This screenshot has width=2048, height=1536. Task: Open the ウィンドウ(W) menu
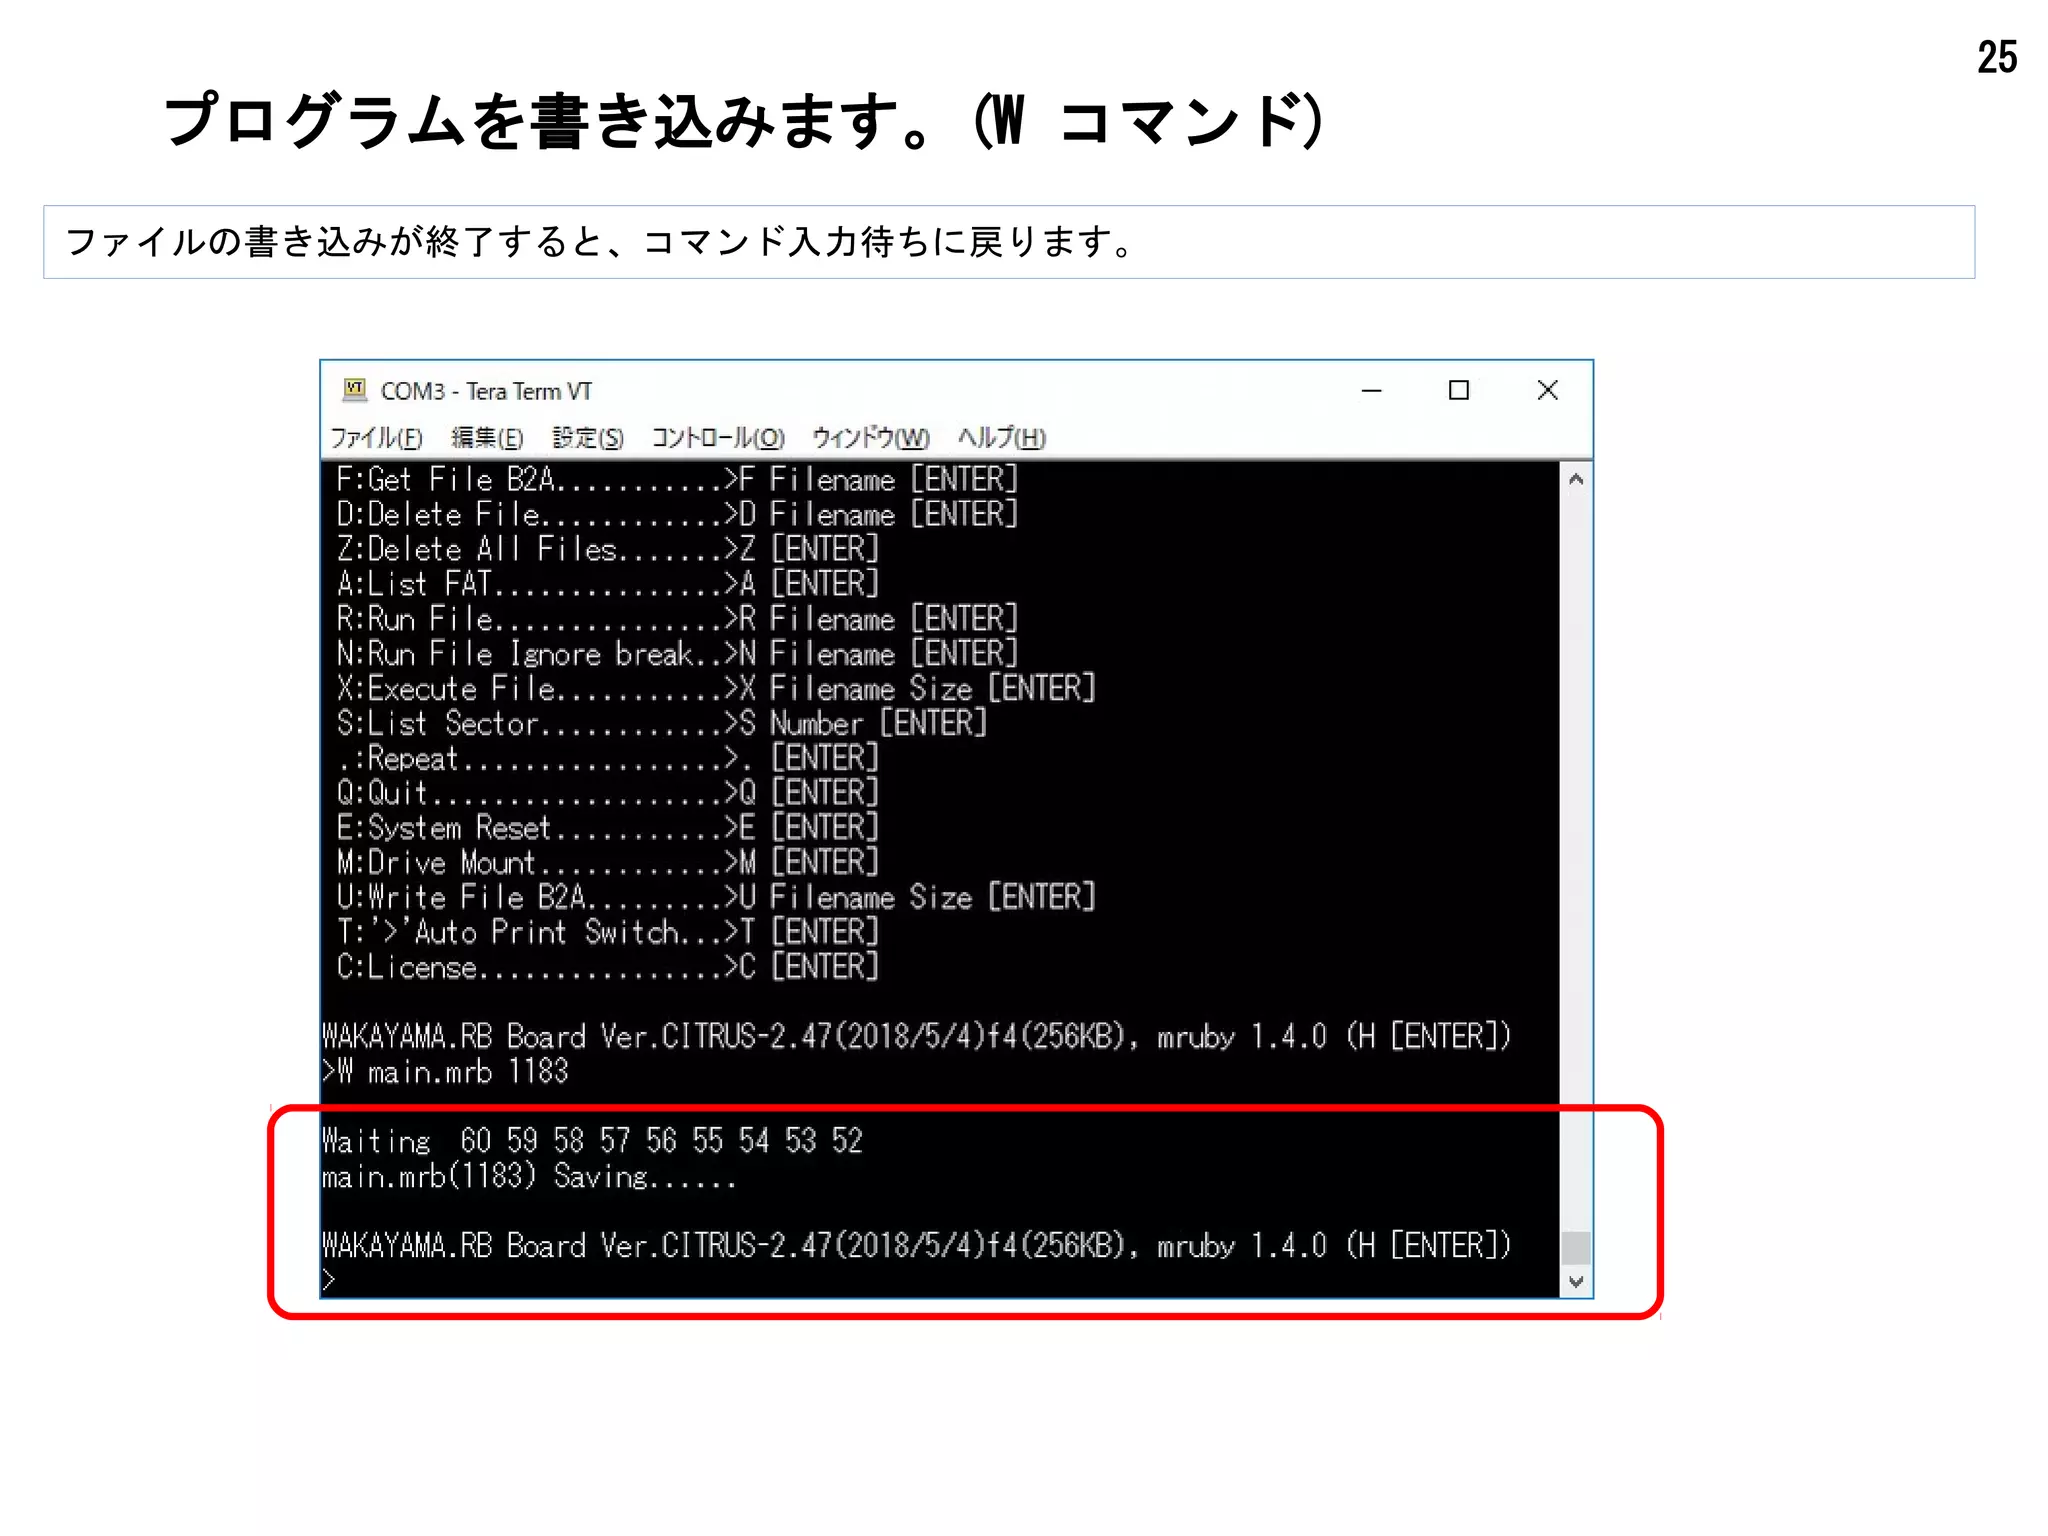[x=870, y=438]
